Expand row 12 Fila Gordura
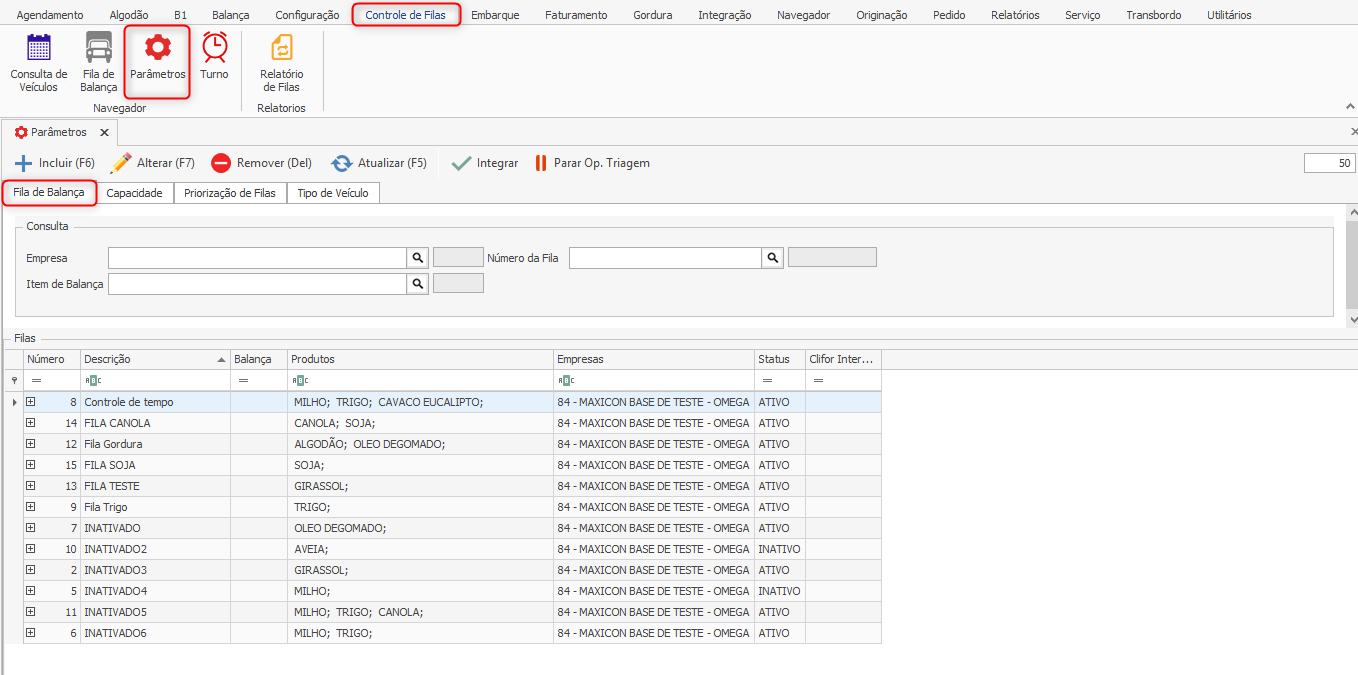Screen dimensions: 1358x675 31,444
